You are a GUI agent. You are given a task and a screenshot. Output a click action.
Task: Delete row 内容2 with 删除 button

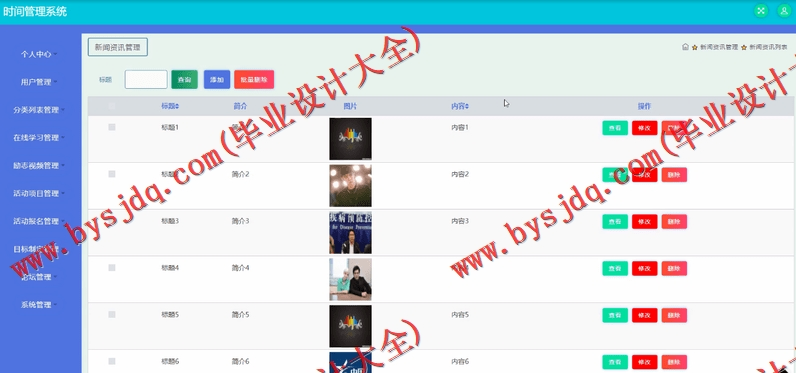pos(674,175)
